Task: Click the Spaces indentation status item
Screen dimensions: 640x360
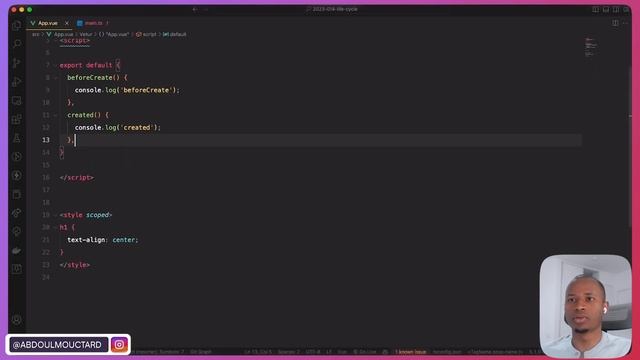Action: click(x=289, y=352)
